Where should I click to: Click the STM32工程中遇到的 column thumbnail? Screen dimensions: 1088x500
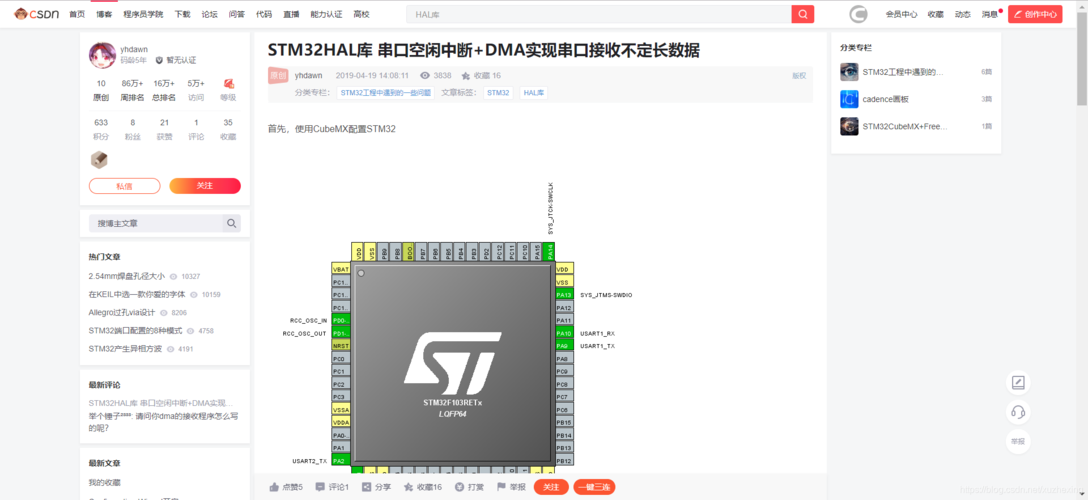tap(849, 71)
